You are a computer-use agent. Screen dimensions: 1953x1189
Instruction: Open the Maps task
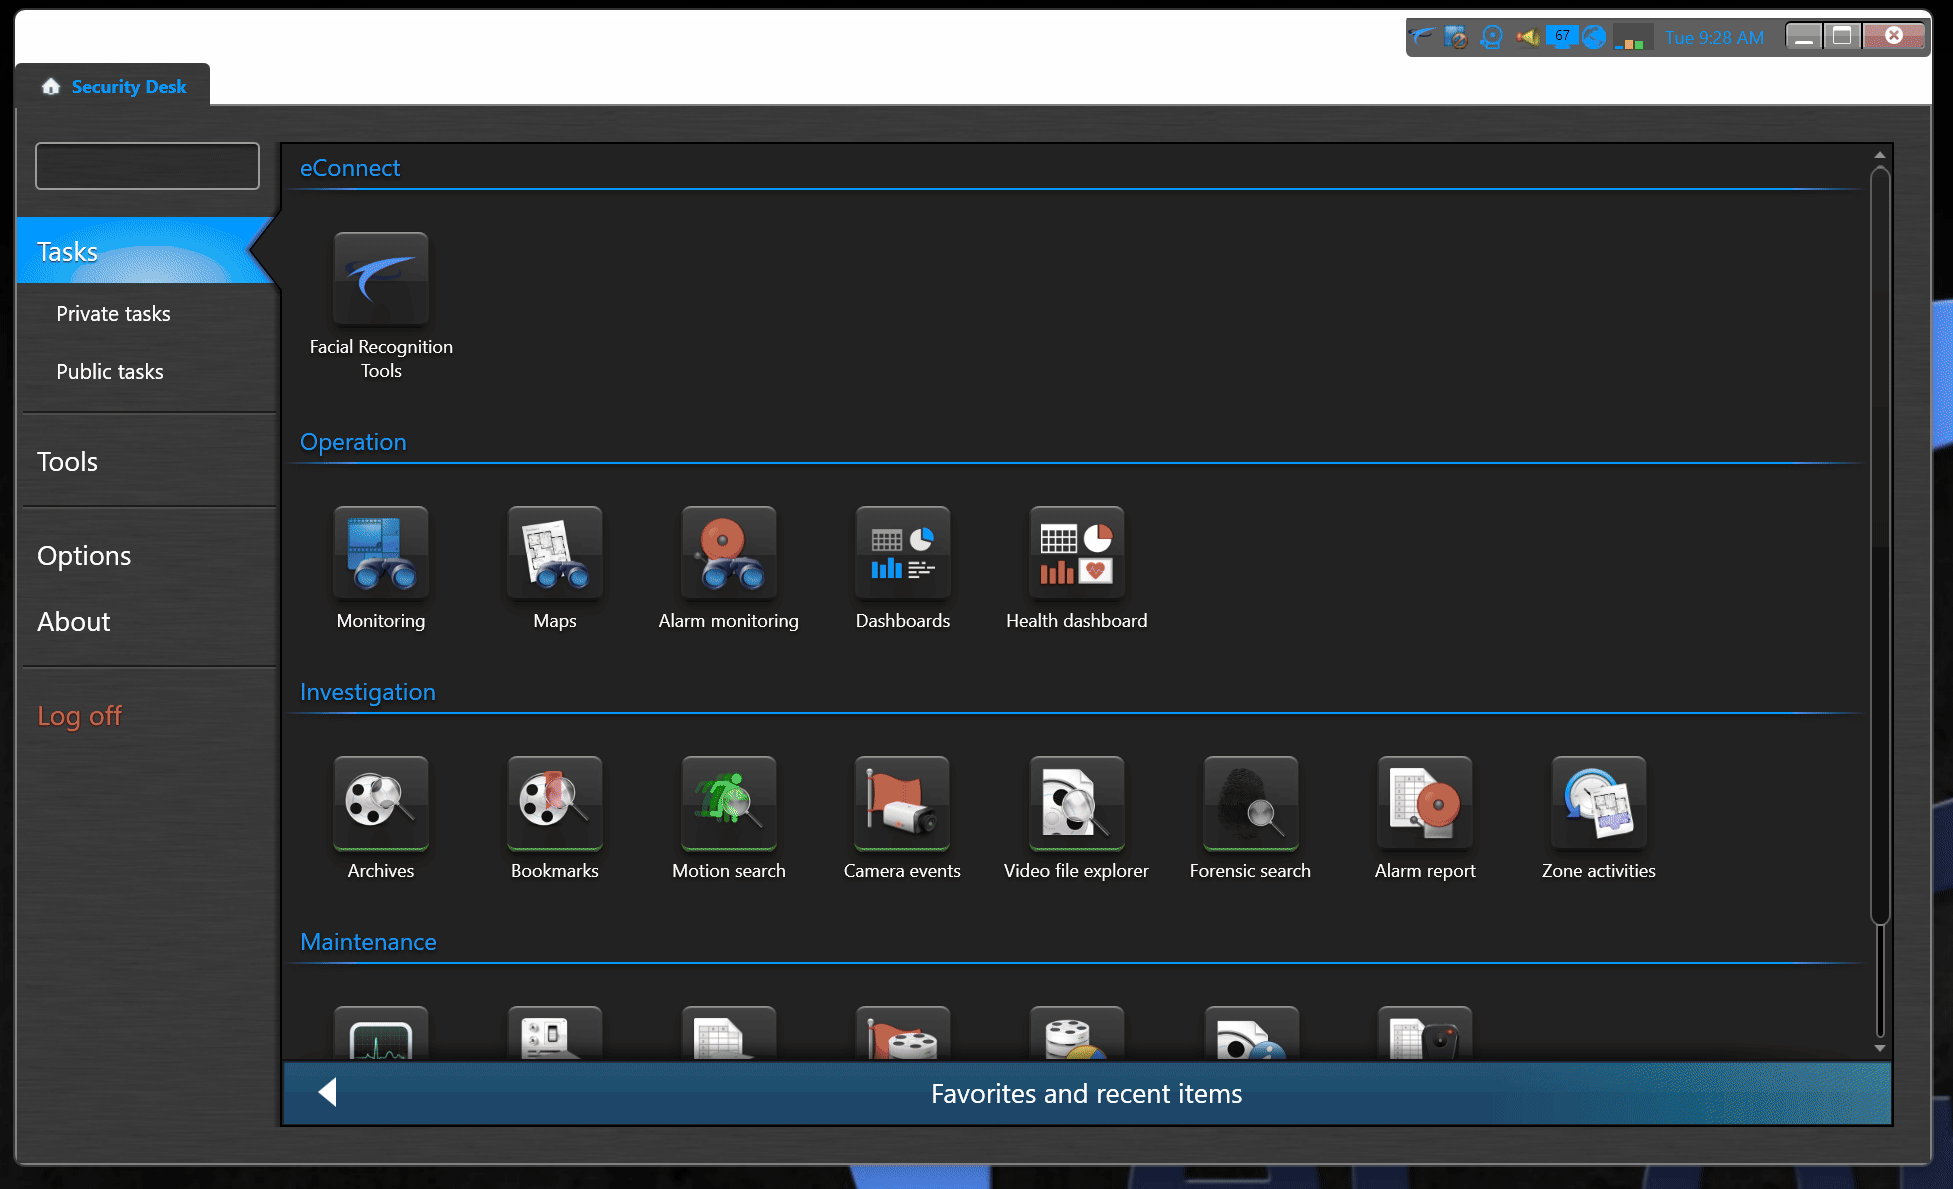555,553
